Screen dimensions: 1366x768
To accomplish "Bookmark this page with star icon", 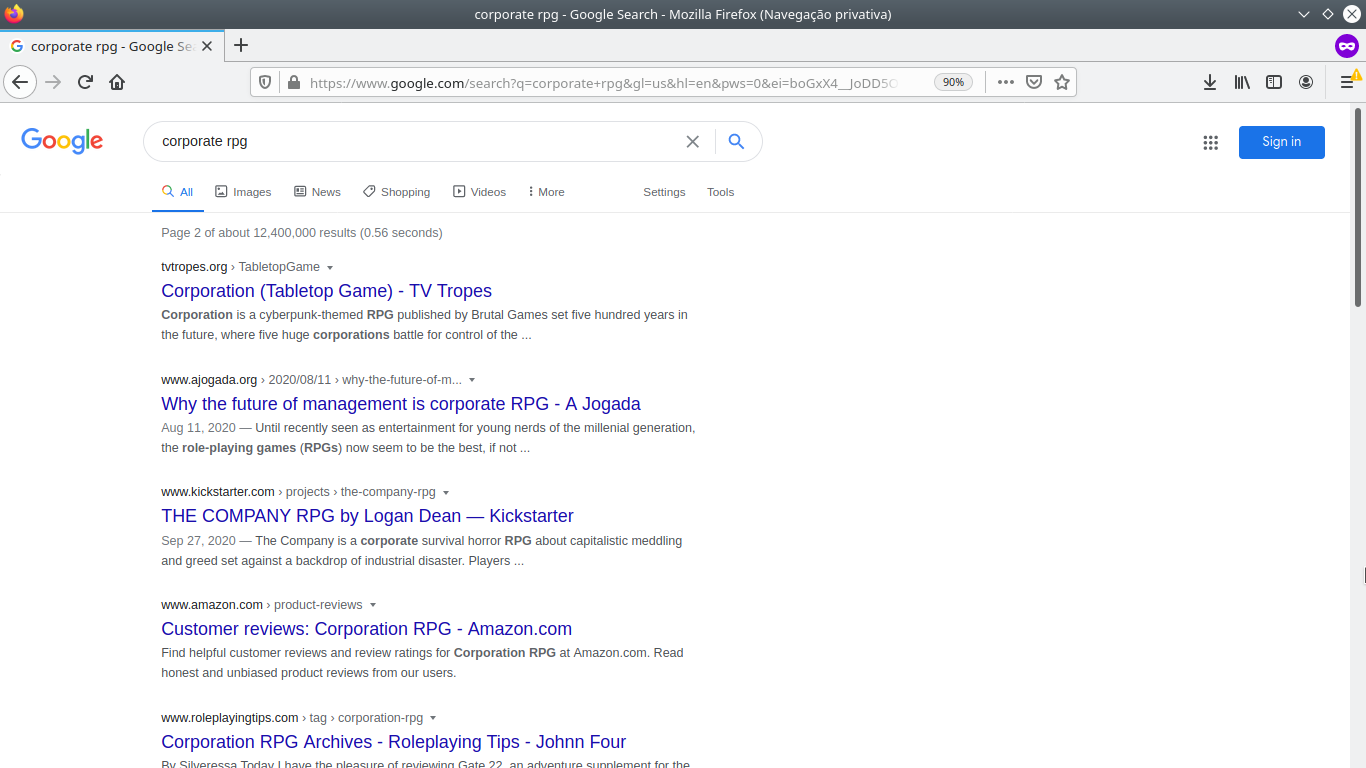I will coord(1062,82).
